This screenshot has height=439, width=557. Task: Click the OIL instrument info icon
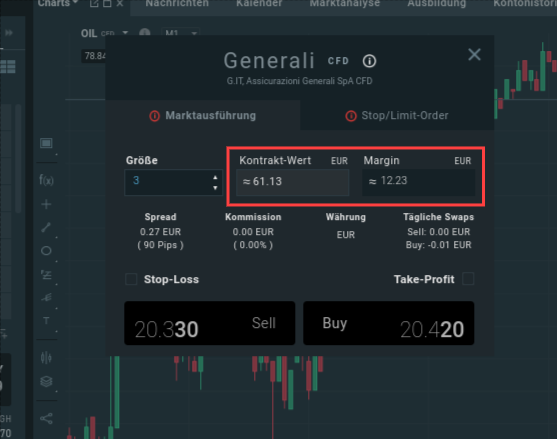(x=145, y=33)
